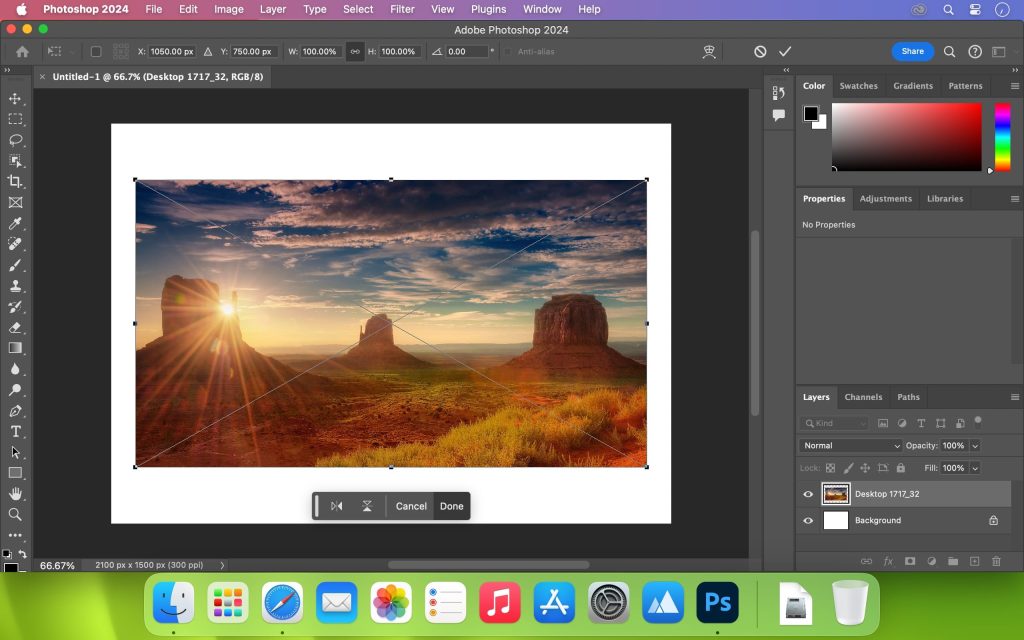Screen dimensions: 1024x640
Task: Create a new layer
Action: (x=974, y=561)
